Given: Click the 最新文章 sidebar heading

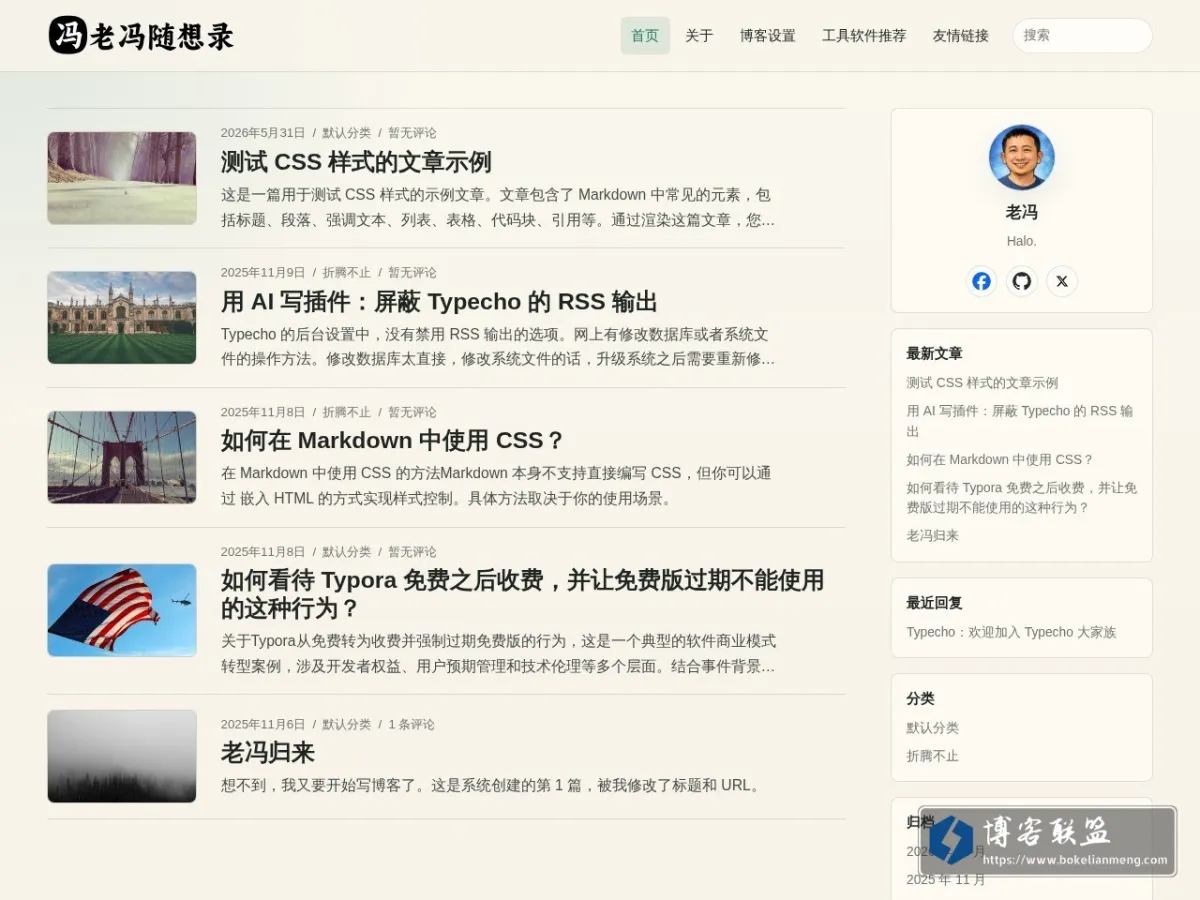Looking at the screenshot, I should tap(934, 354).
